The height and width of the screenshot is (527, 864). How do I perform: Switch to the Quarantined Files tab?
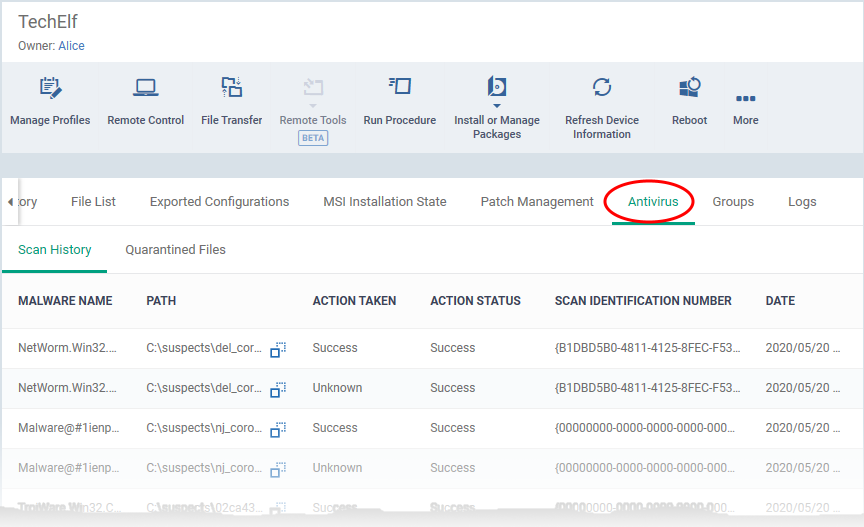[x=175, y=250]
